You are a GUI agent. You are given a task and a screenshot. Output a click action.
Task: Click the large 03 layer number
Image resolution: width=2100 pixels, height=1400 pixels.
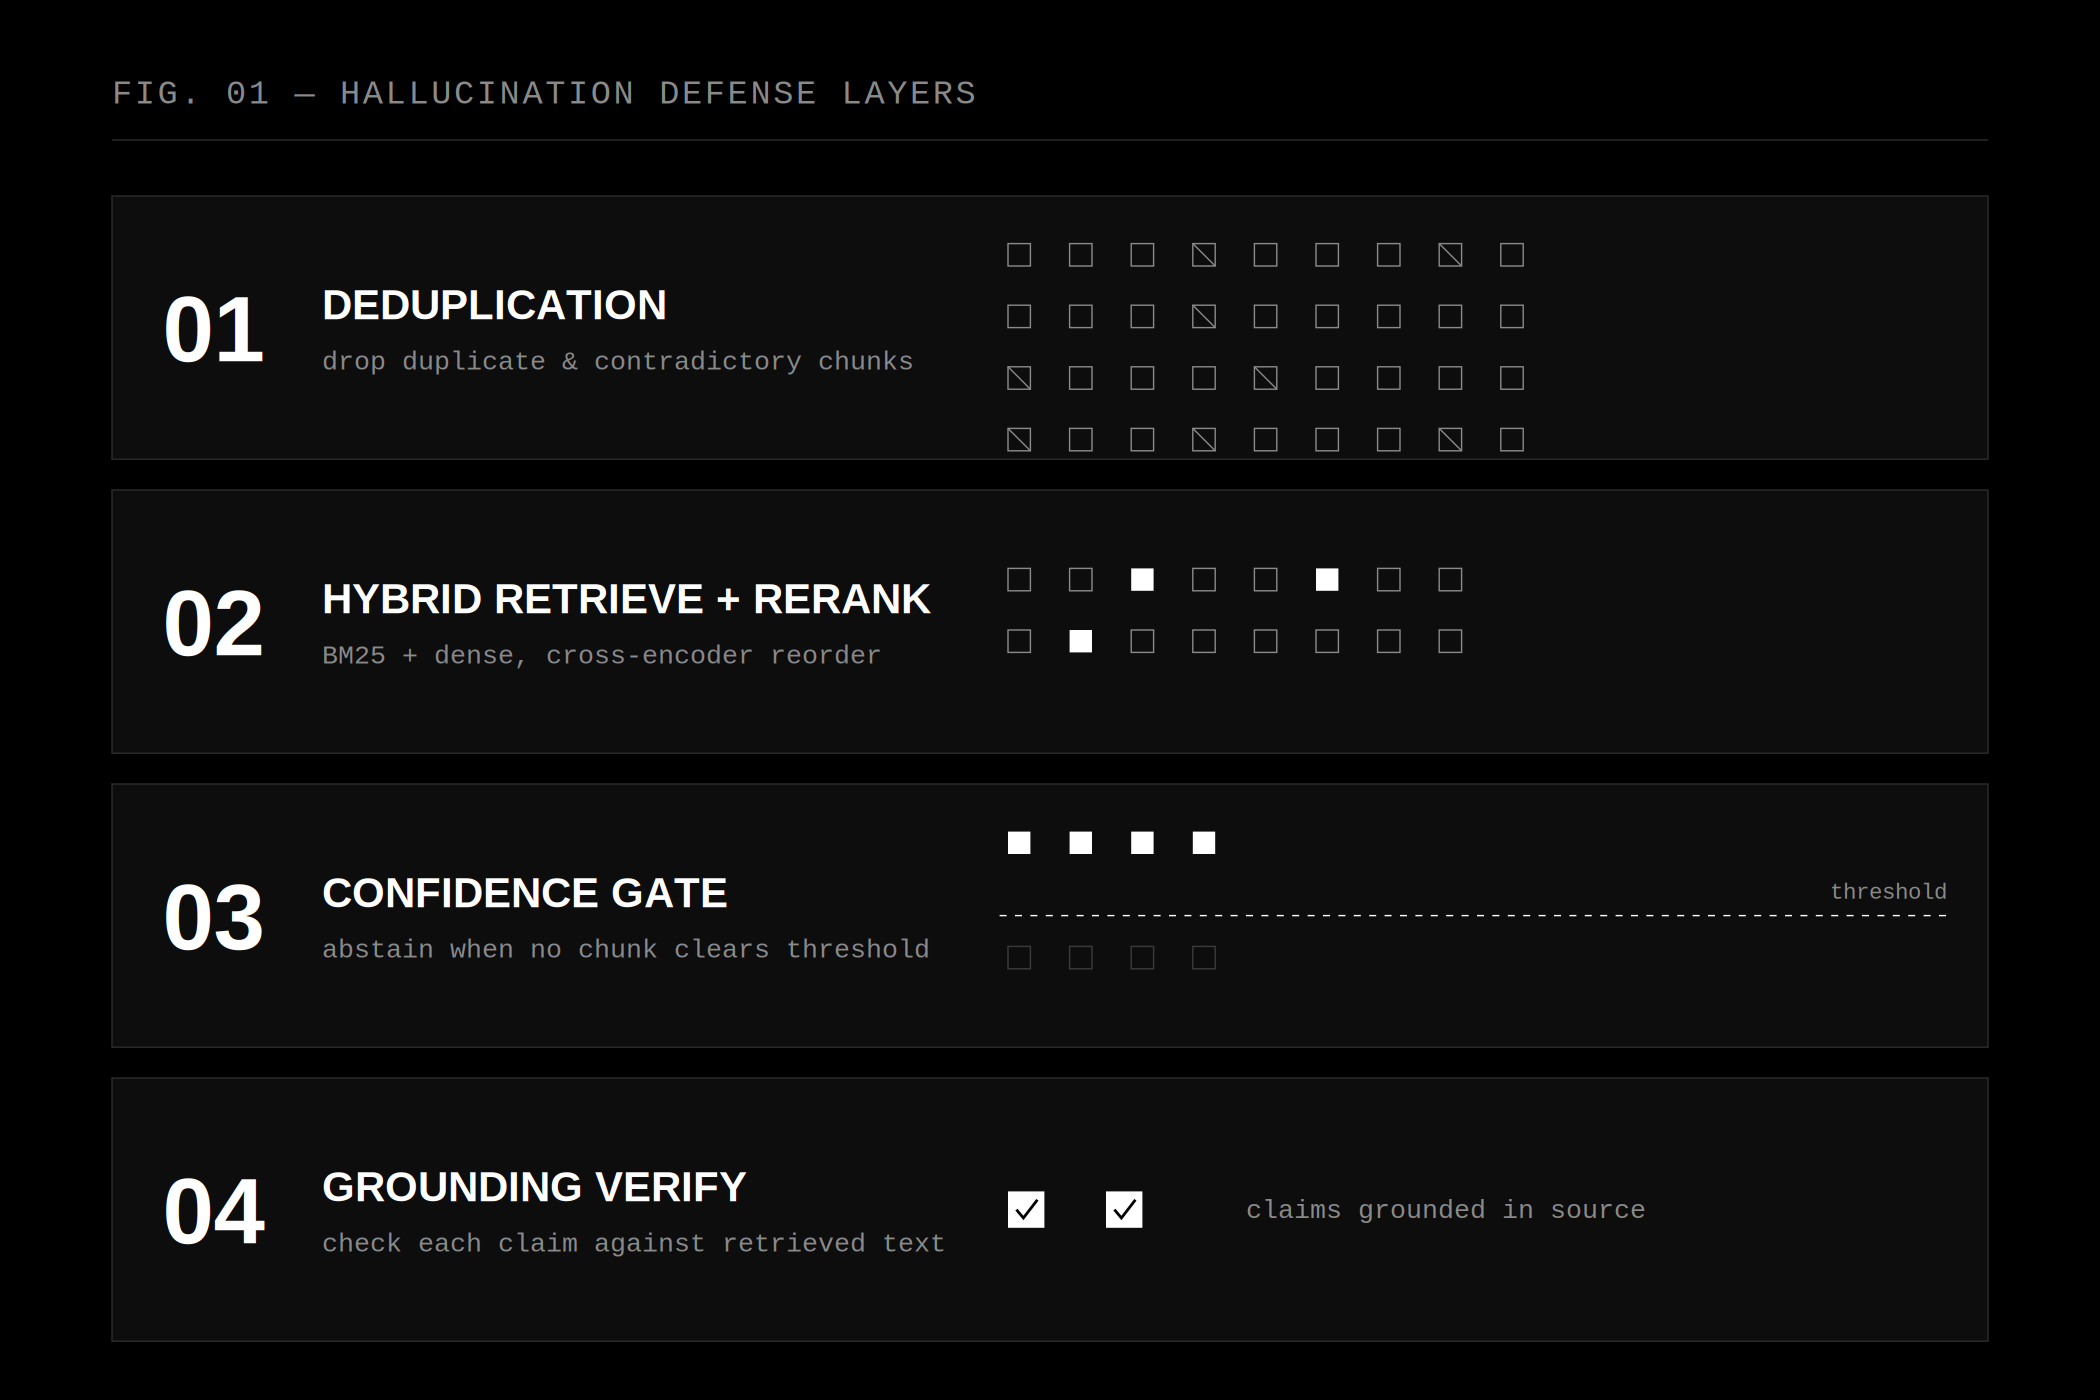tap(213, 917)
